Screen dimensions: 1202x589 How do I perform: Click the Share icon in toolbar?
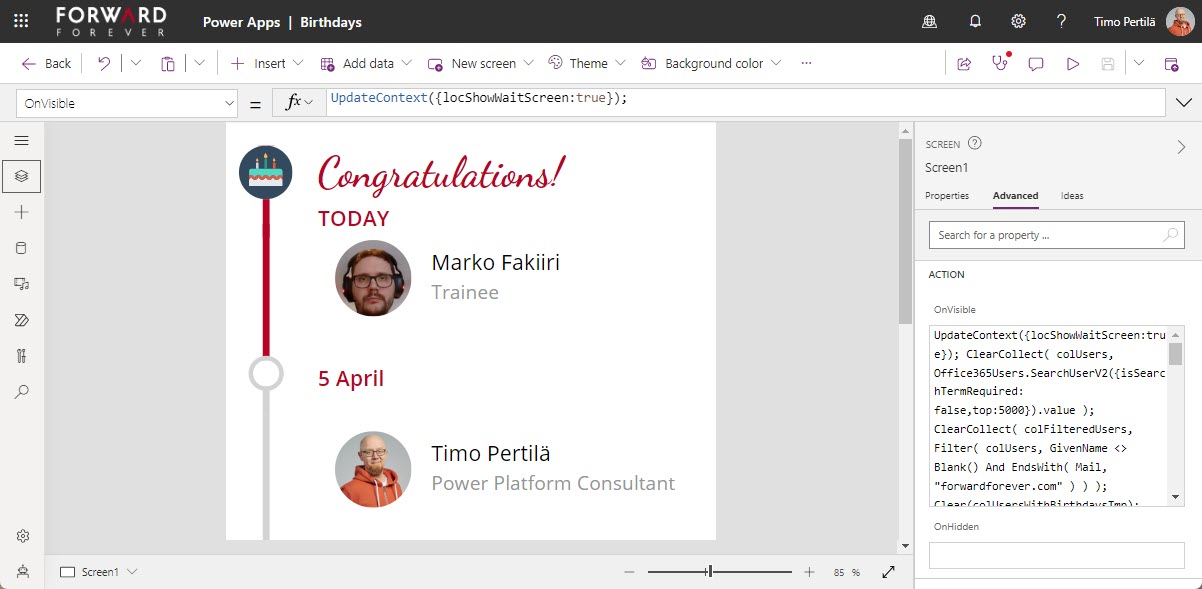pyautogui.click(x=964, y=63)
